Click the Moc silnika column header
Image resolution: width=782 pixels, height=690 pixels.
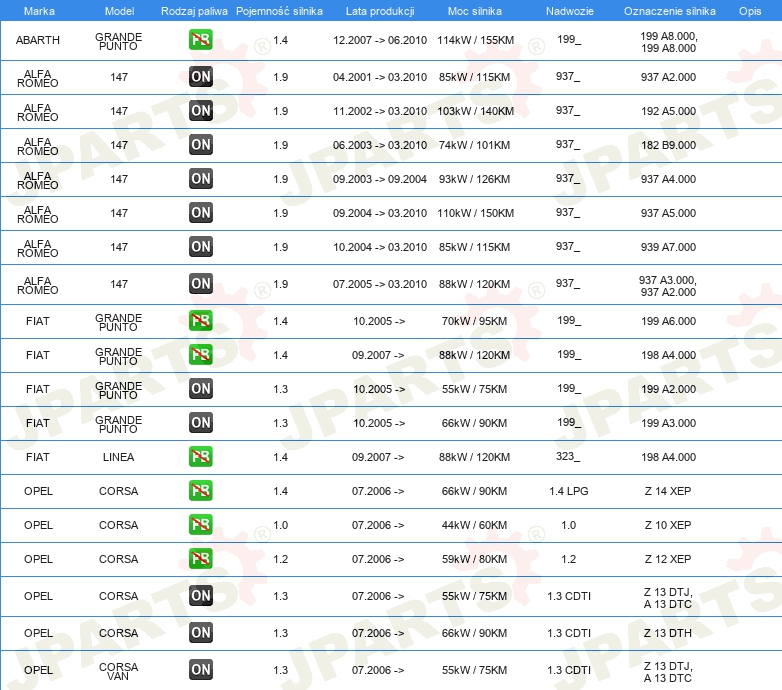coord(475,11)
